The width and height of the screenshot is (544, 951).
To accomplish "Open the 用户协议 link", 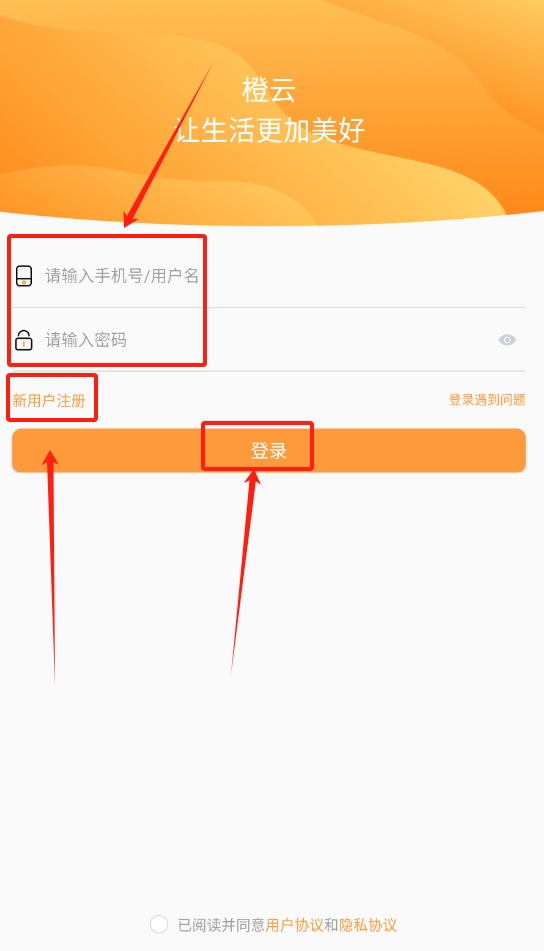I will point(294,925).
